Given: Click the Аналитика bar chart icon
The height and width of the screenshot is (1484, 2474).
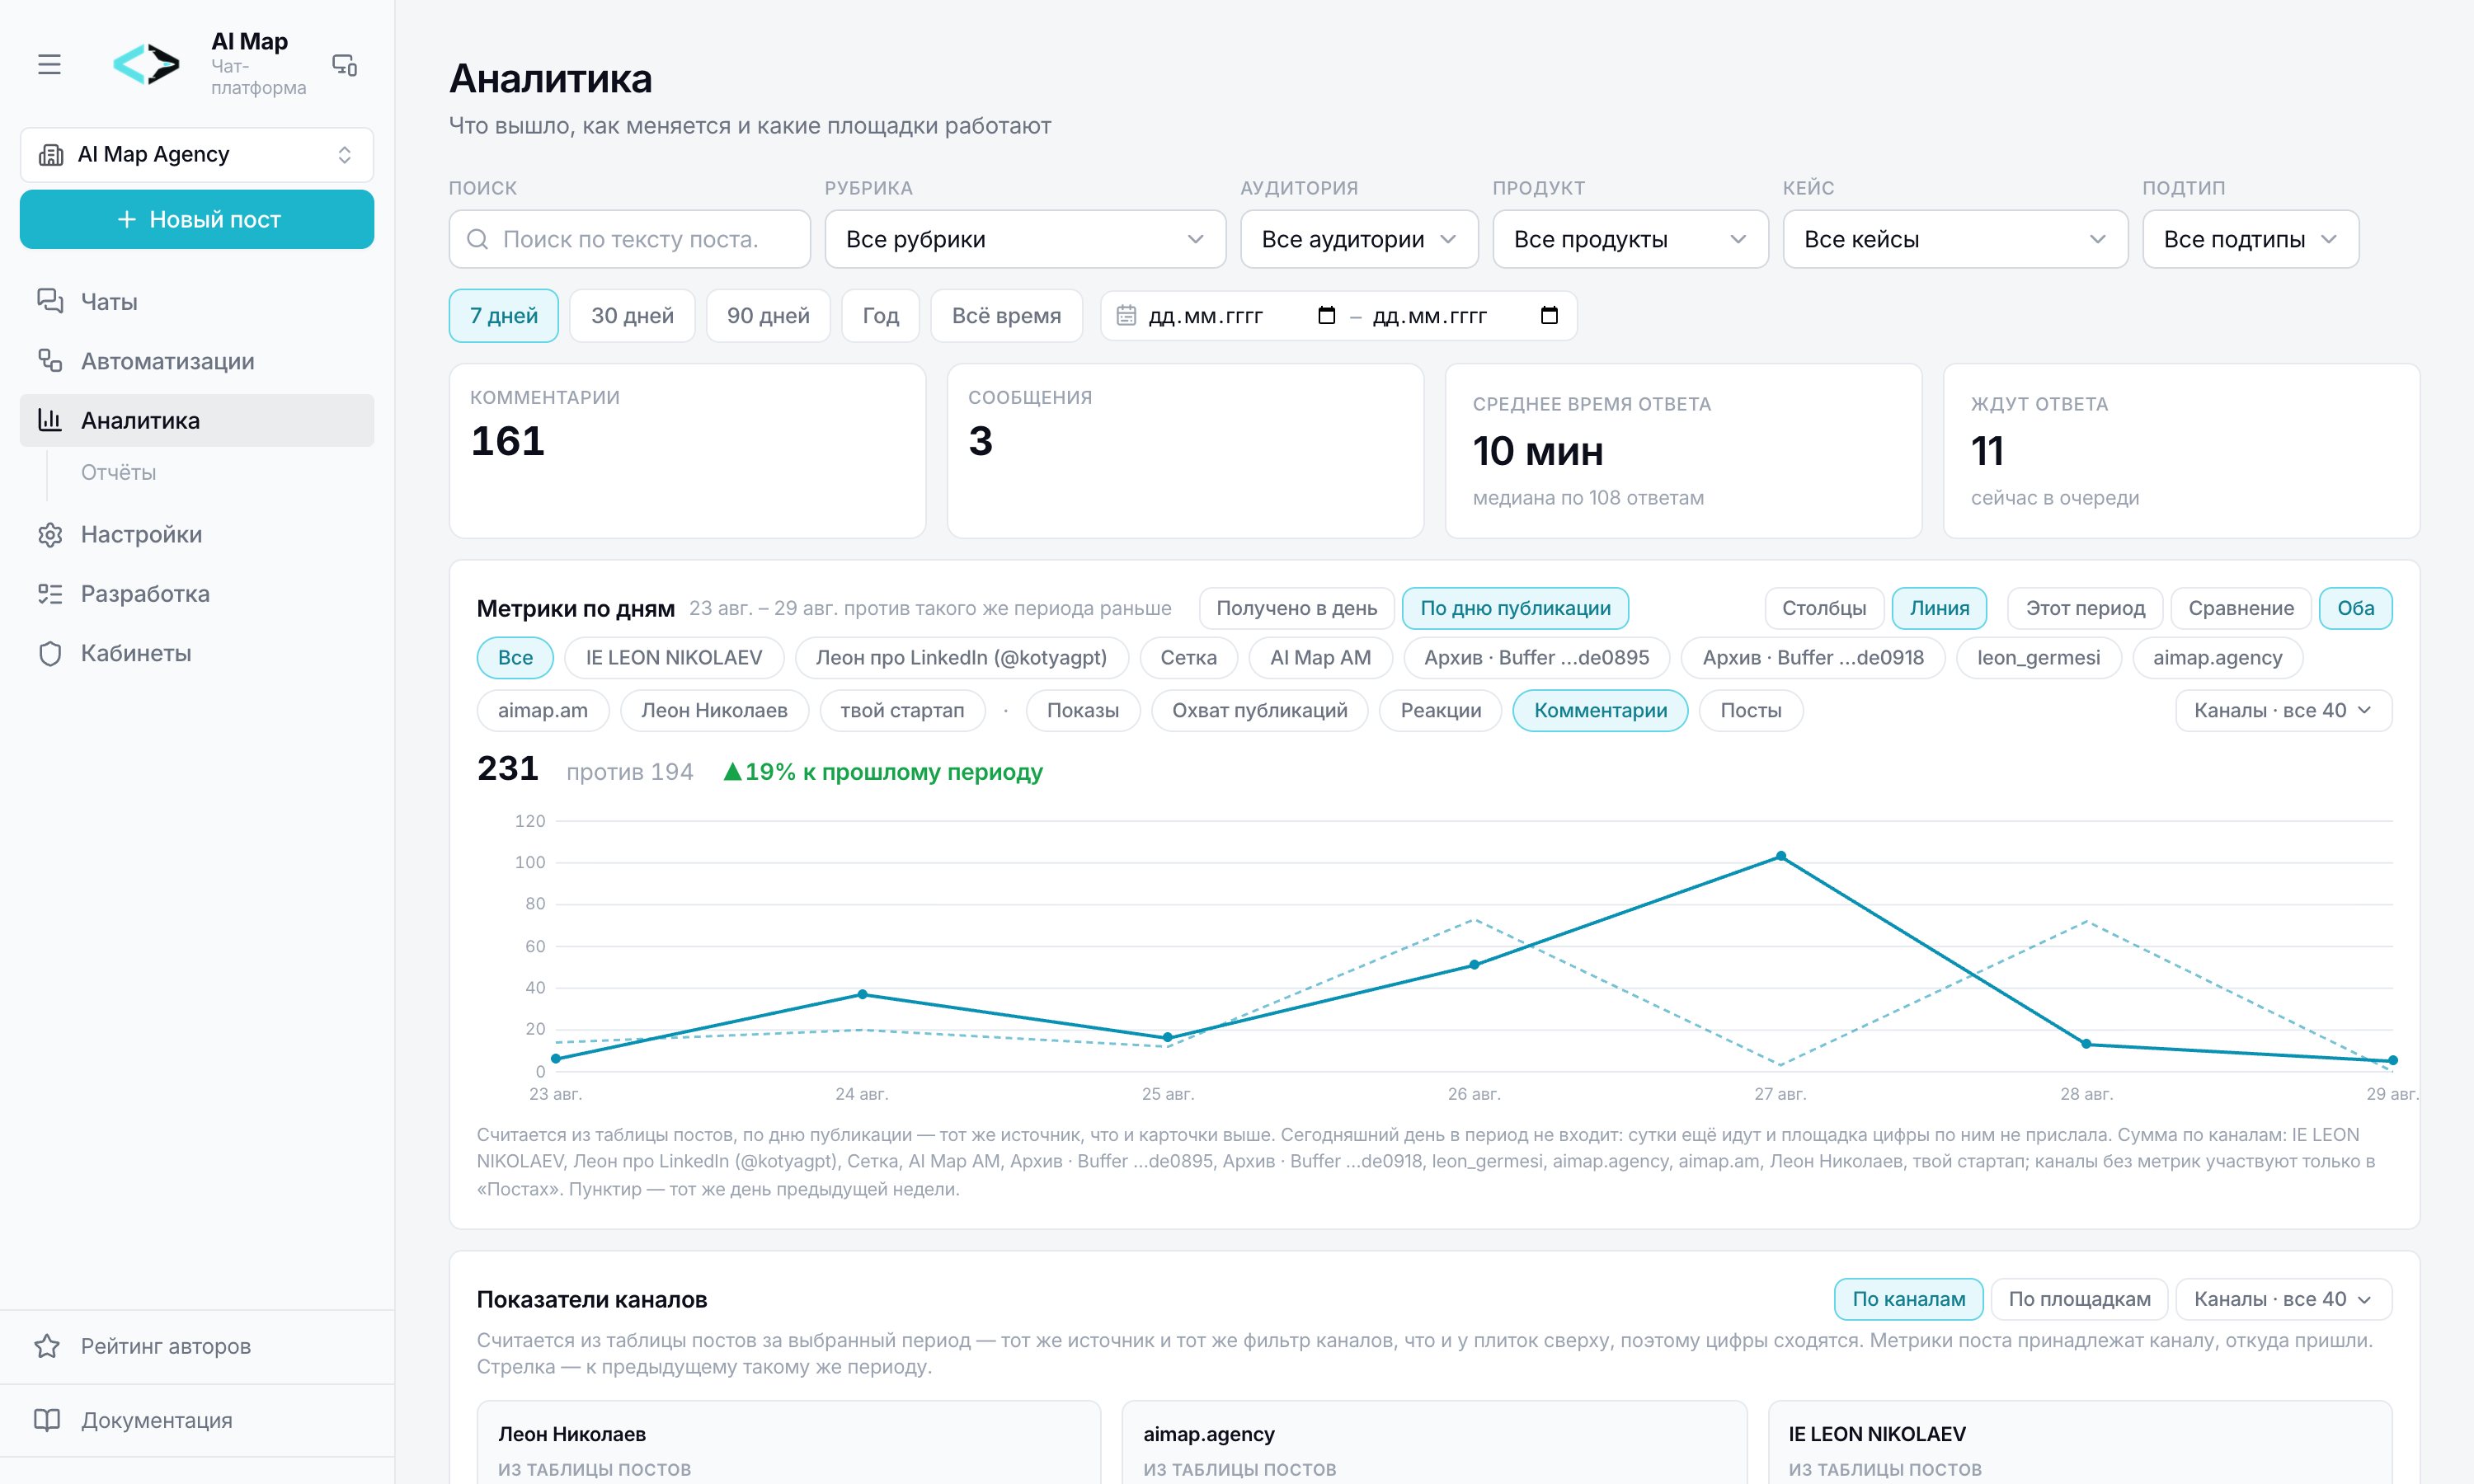Looking at the screenshot, I should [50, 420].
